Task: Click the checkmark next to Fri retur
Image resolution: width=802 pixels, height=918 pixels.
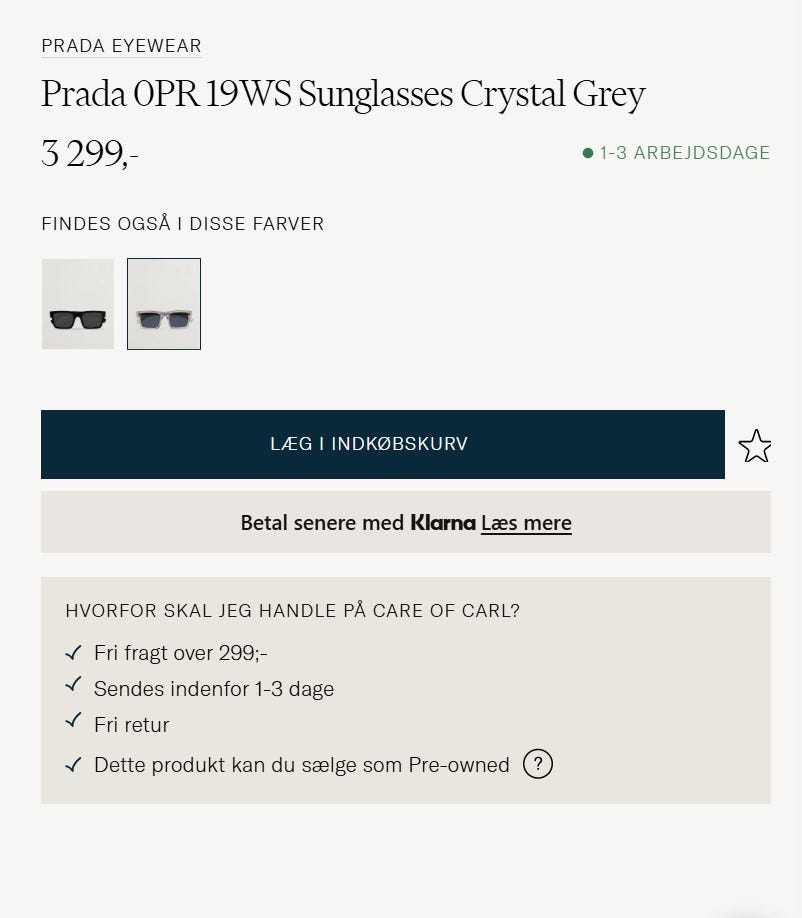Action: [x=72, y=721]
